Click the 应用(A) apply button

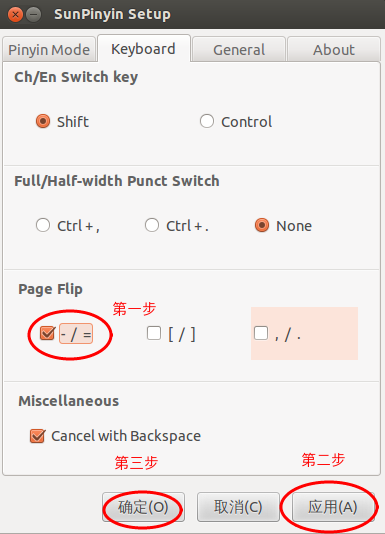(333, 507)
